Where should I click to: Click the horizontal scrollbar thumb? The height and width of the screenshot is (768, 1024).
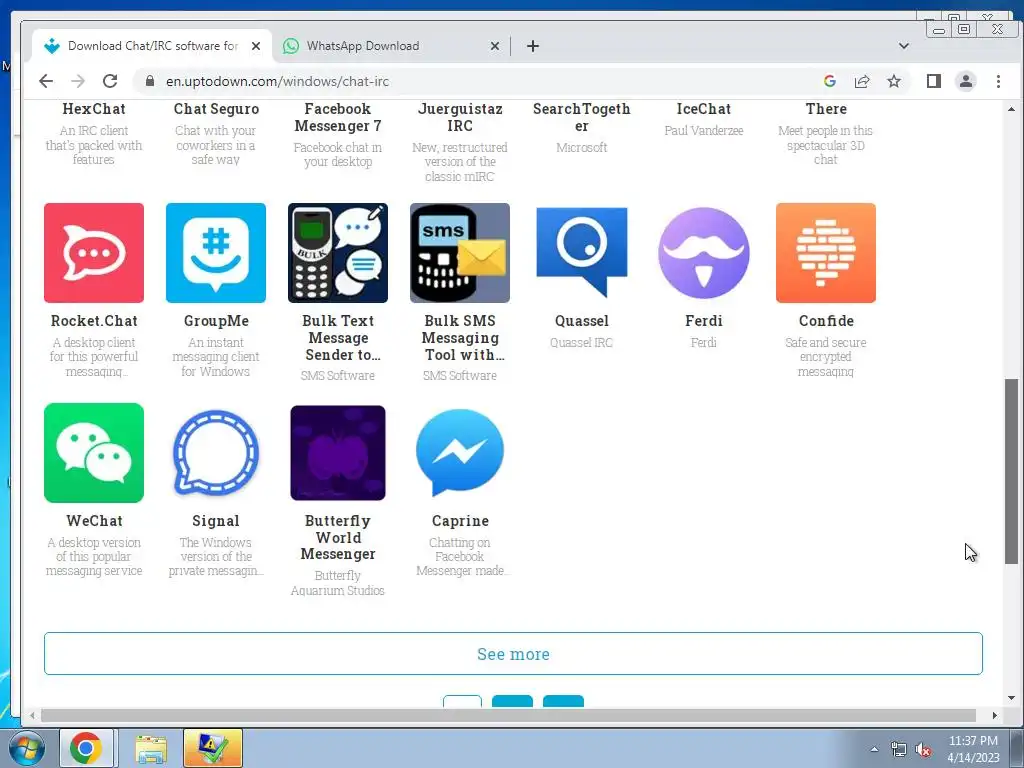click(508, 716)
